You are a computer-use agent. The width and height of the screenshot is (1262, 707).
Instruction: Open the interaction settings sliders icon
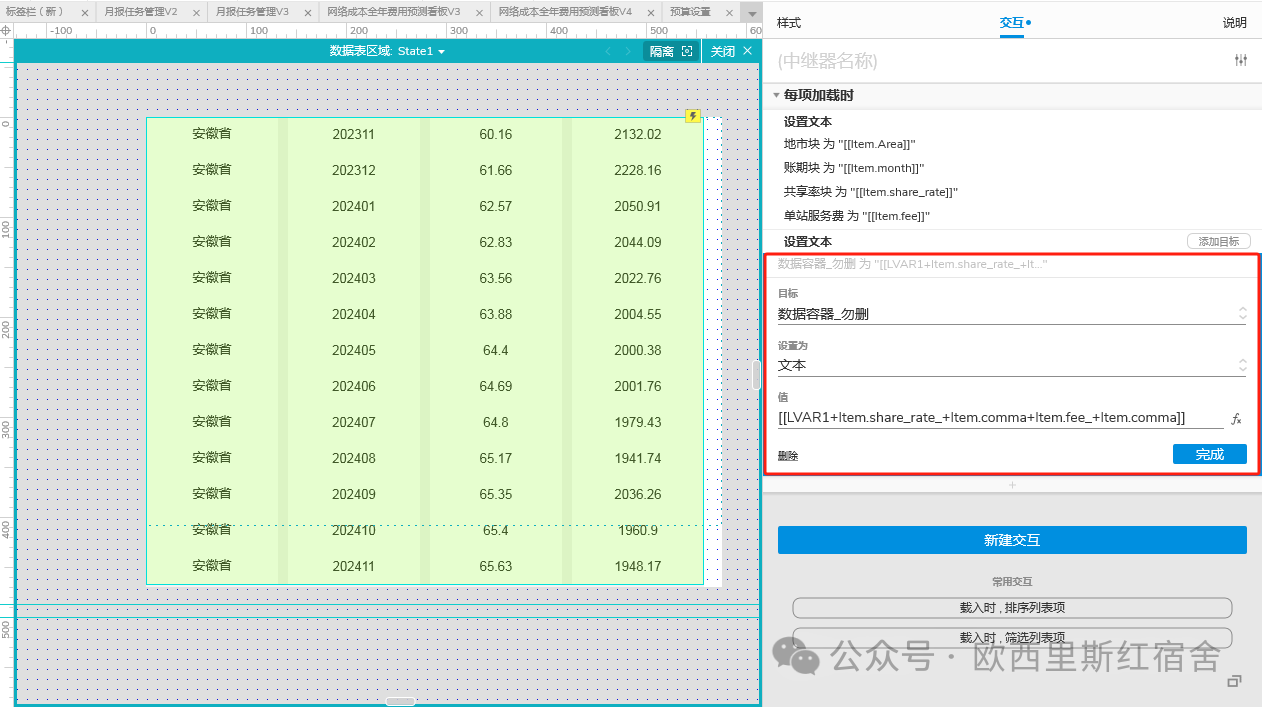pyautogui.click(x=1241, y=61)
